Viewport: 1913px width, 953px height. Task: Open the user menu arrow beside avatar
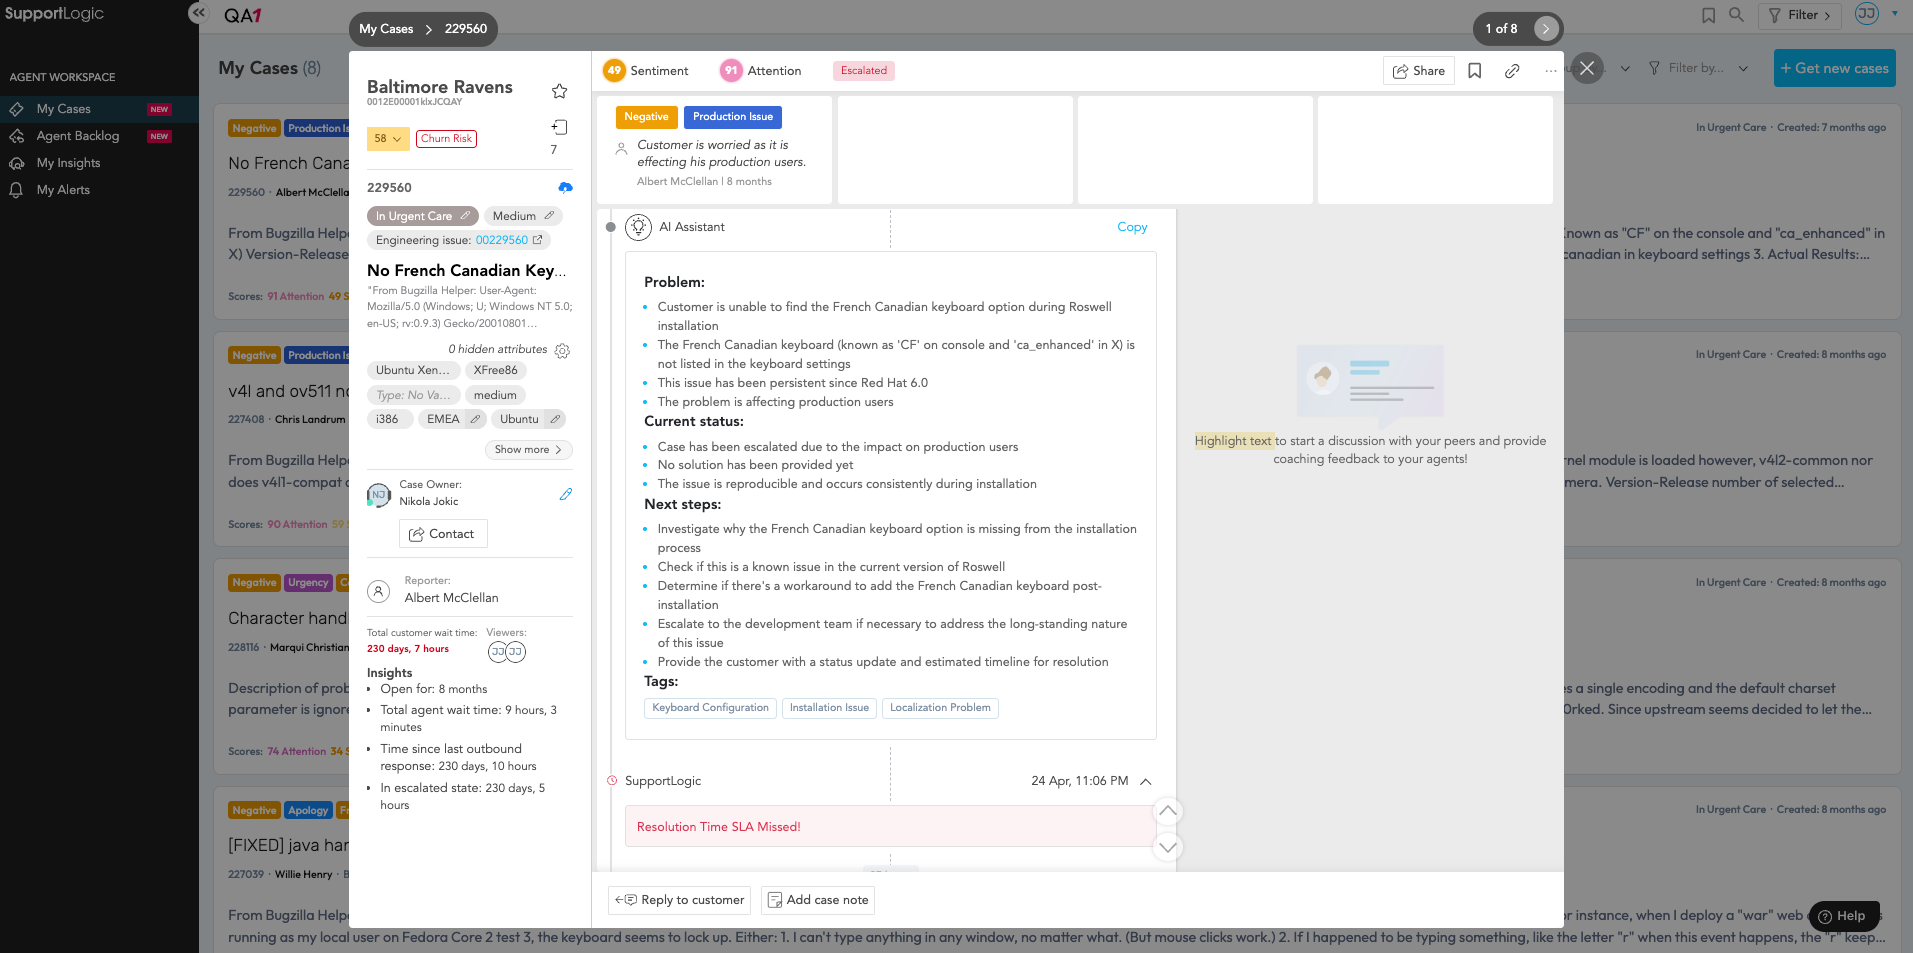click(x=1894, y=14)
